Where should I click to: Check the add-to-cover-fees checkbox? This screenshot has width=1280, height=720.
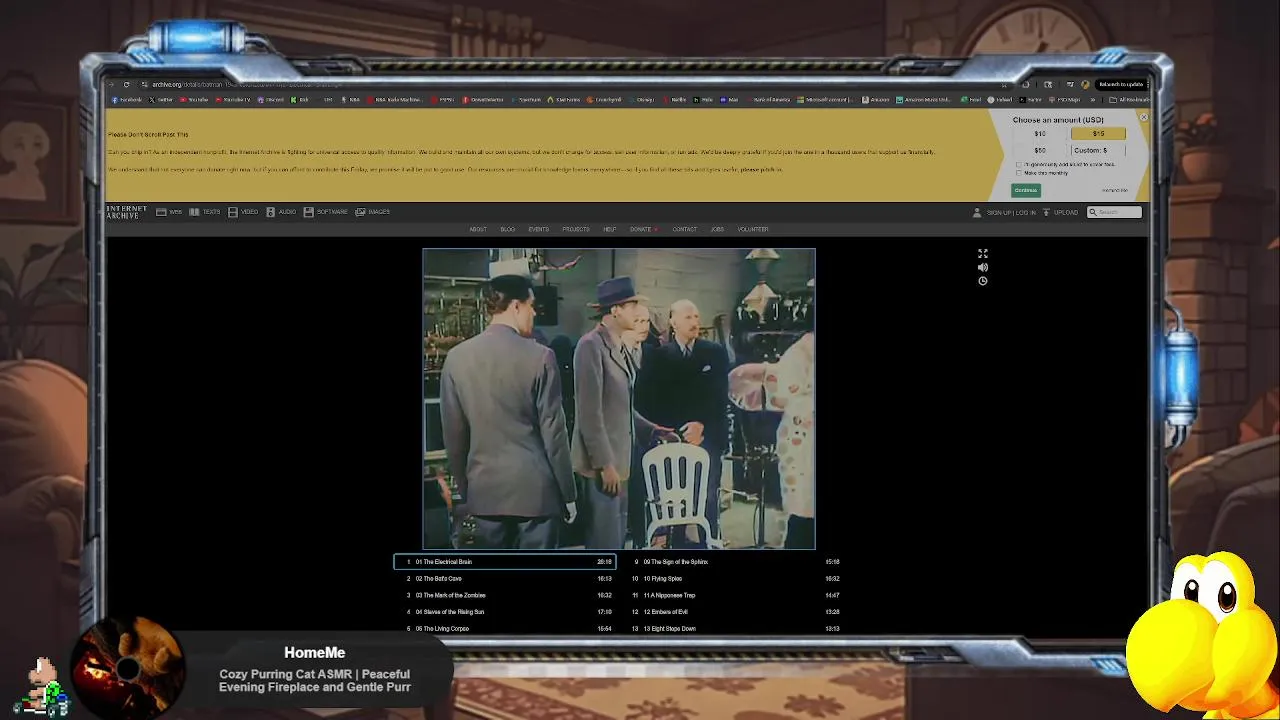pyautogui.click(x=1019, y=164)
